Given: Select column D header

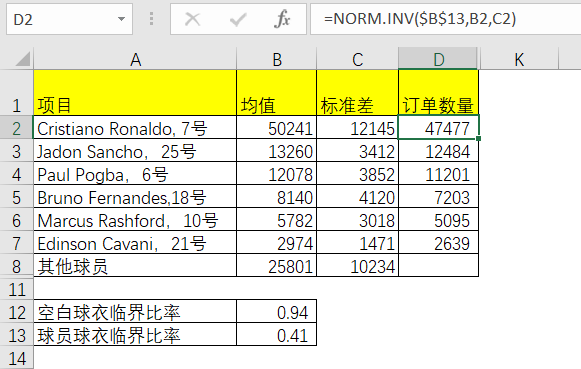Looking at the screenshot, I should coord(439,59).
